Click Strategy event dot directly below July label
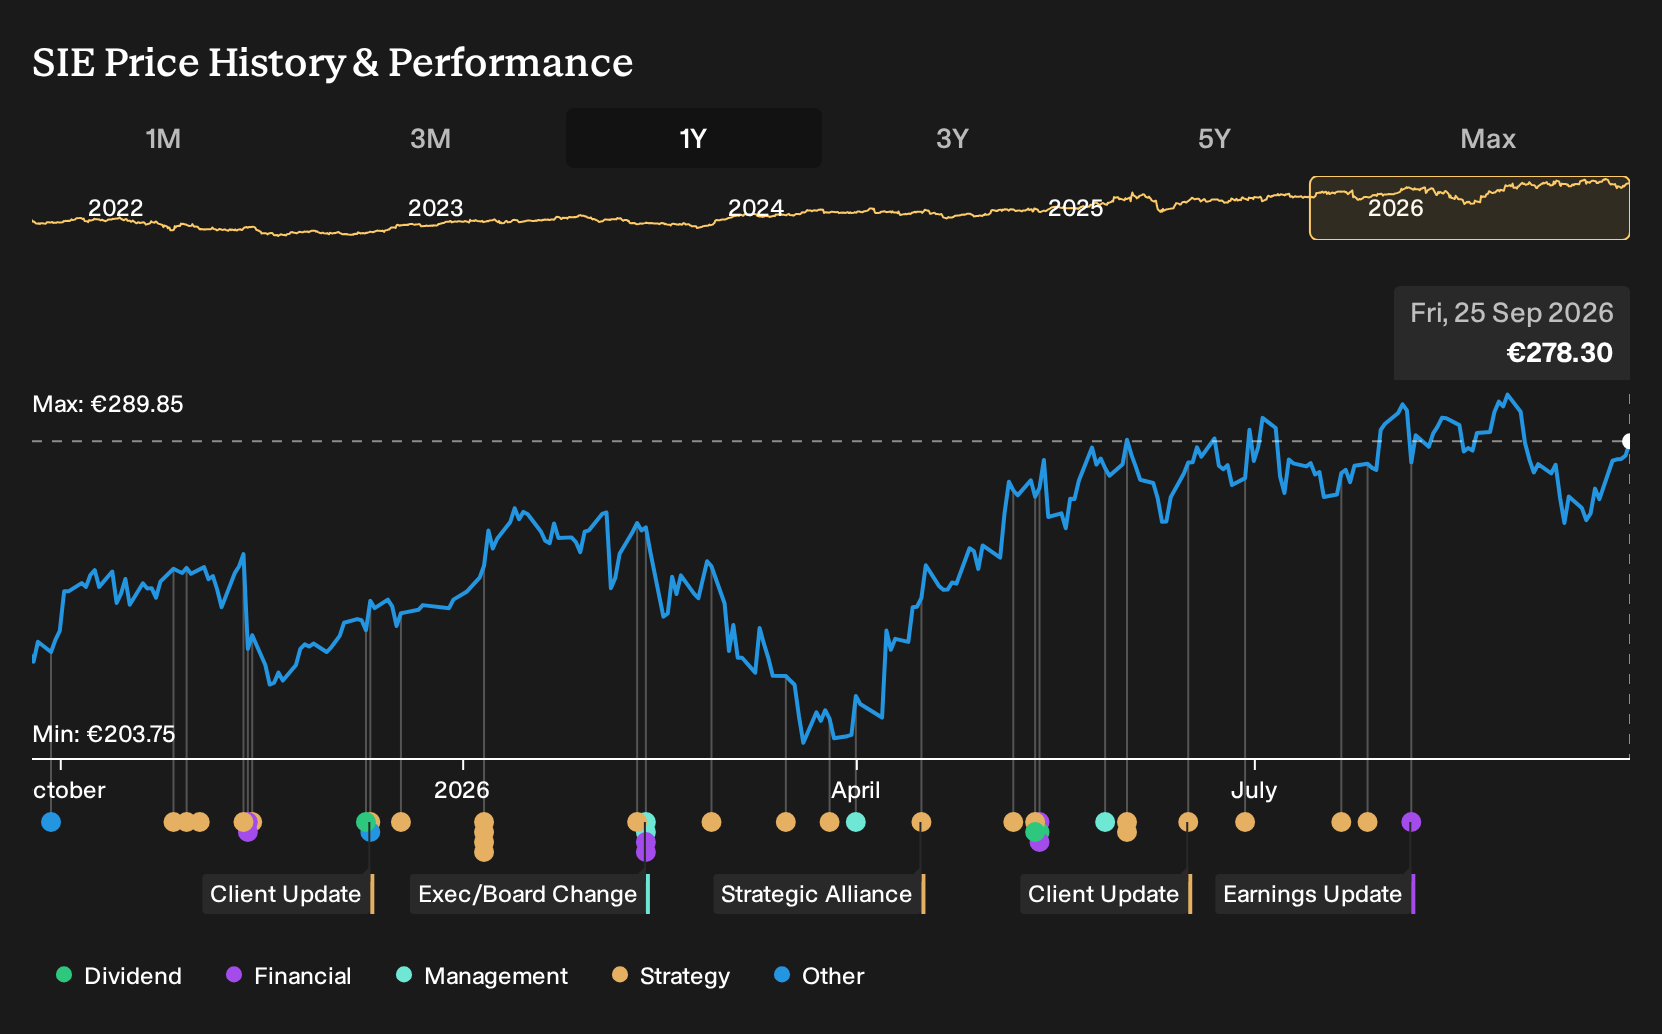1662x1034 pixels. tap(1245, 822)
